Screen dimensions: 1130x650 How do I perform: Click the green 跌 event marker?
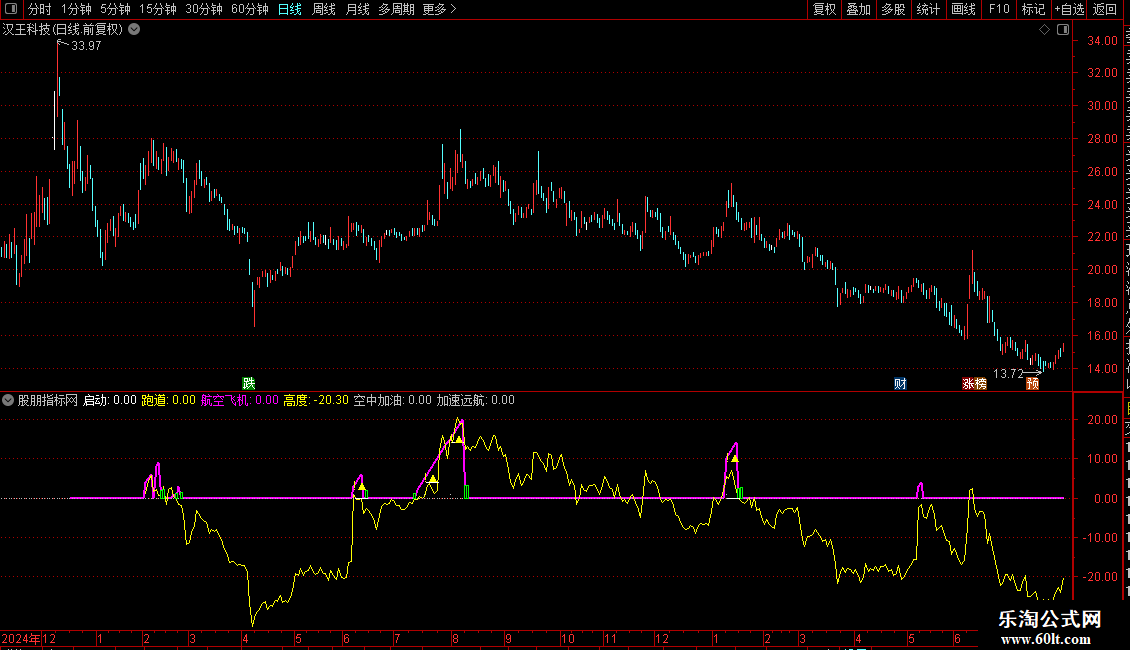pyautogui.click(x=249, y=383)
